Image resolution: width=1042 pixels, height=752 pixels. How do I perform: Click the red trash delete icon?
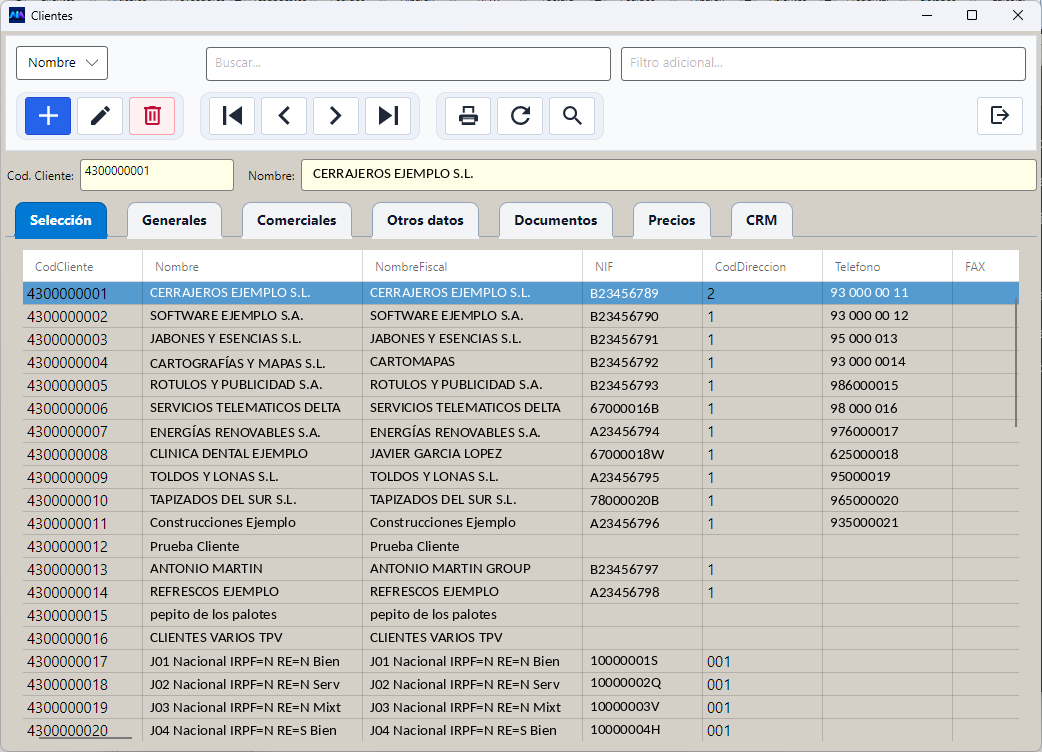point(152,116)
